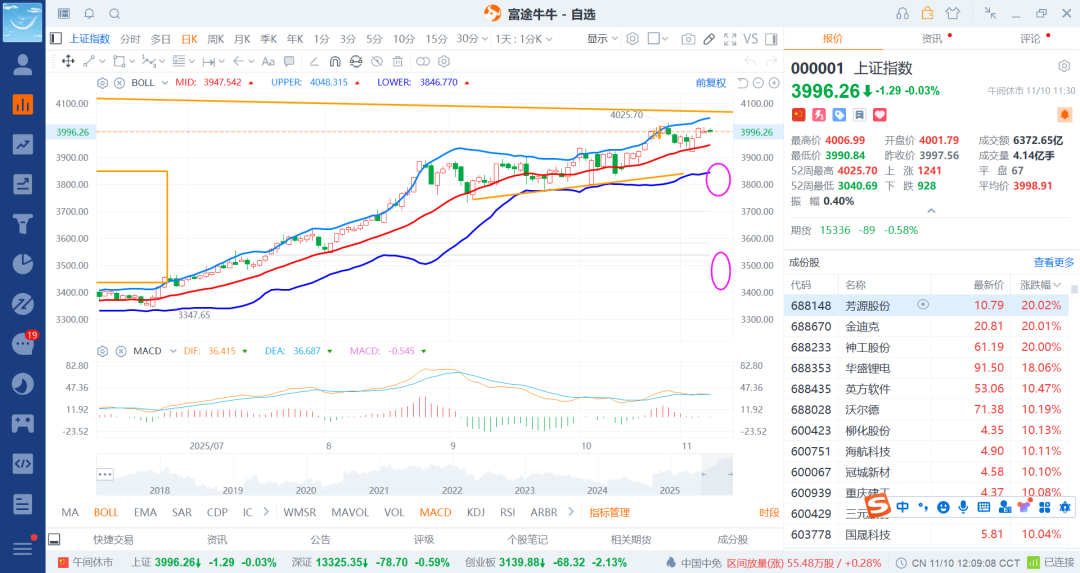1080x573 pixels.
Task: Click the 查看更多 link
Action: [x=1053, y=262]
